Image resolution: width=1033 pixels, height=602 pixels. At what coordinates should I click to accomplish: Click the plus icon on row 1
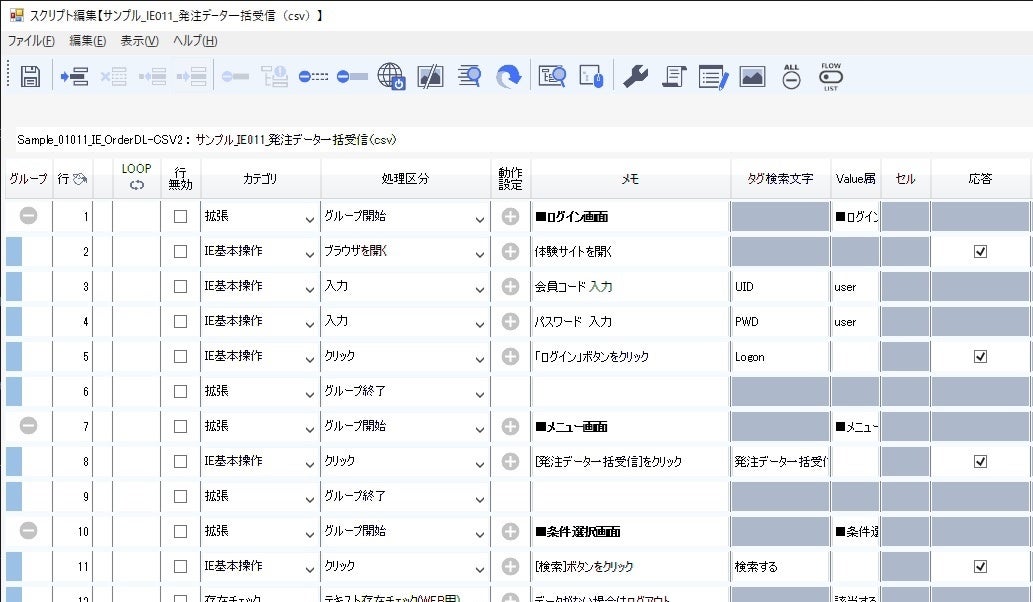[x=510, y=217]
